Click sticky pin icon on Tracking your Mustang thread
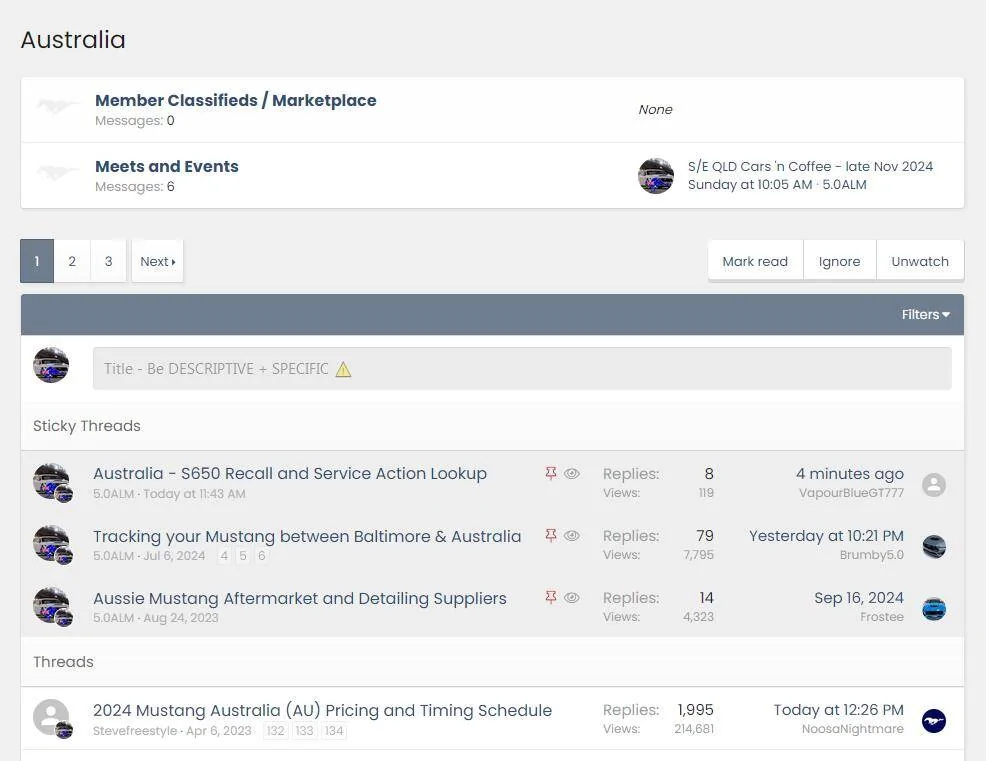Viewport: 986px width, 761px height. (x=551, y=535)
